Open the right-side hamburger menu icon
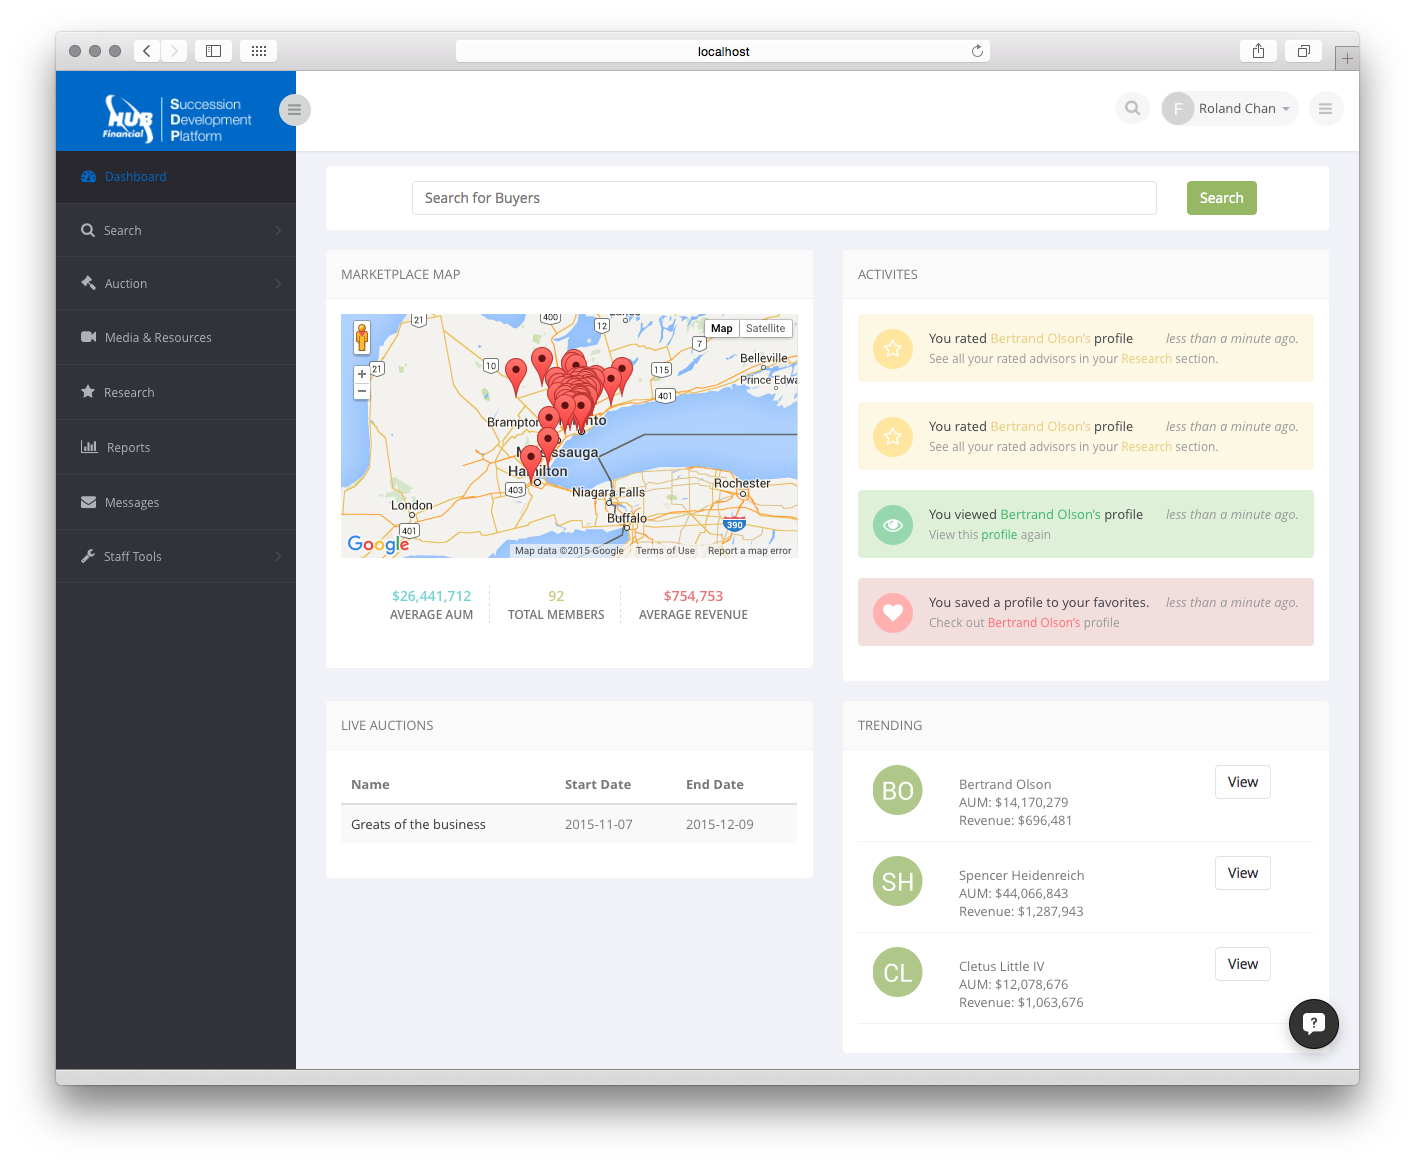This screenshot has width=1415, height=1165. point(1325,109)
